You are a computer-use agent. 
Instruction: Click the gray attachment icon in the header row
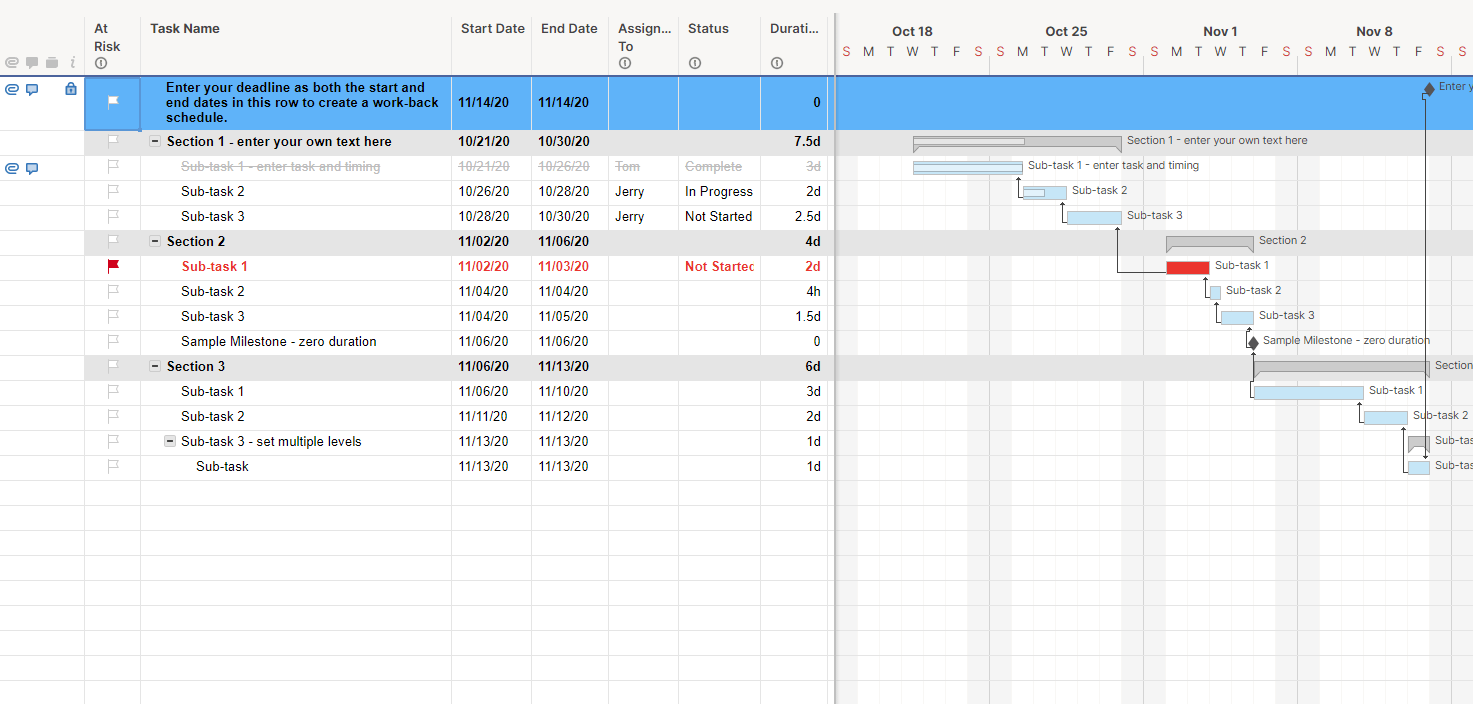tap(11, 62)
